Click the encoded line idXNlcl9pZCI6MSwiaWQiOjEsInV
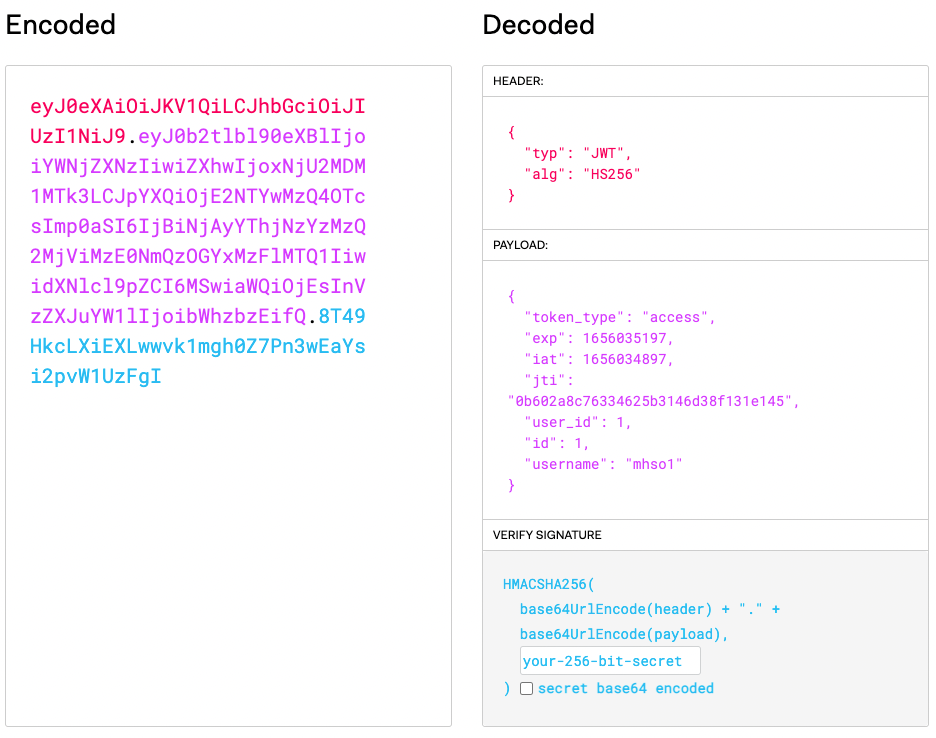936x738 pixels. 198,286
